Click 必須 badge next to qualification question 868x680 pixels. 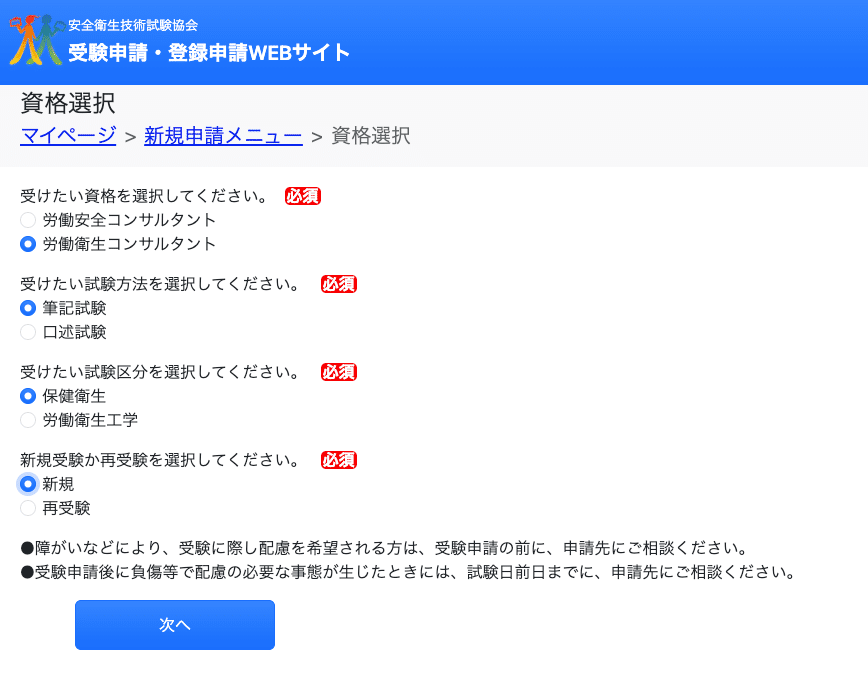click(x=303, y=196)
